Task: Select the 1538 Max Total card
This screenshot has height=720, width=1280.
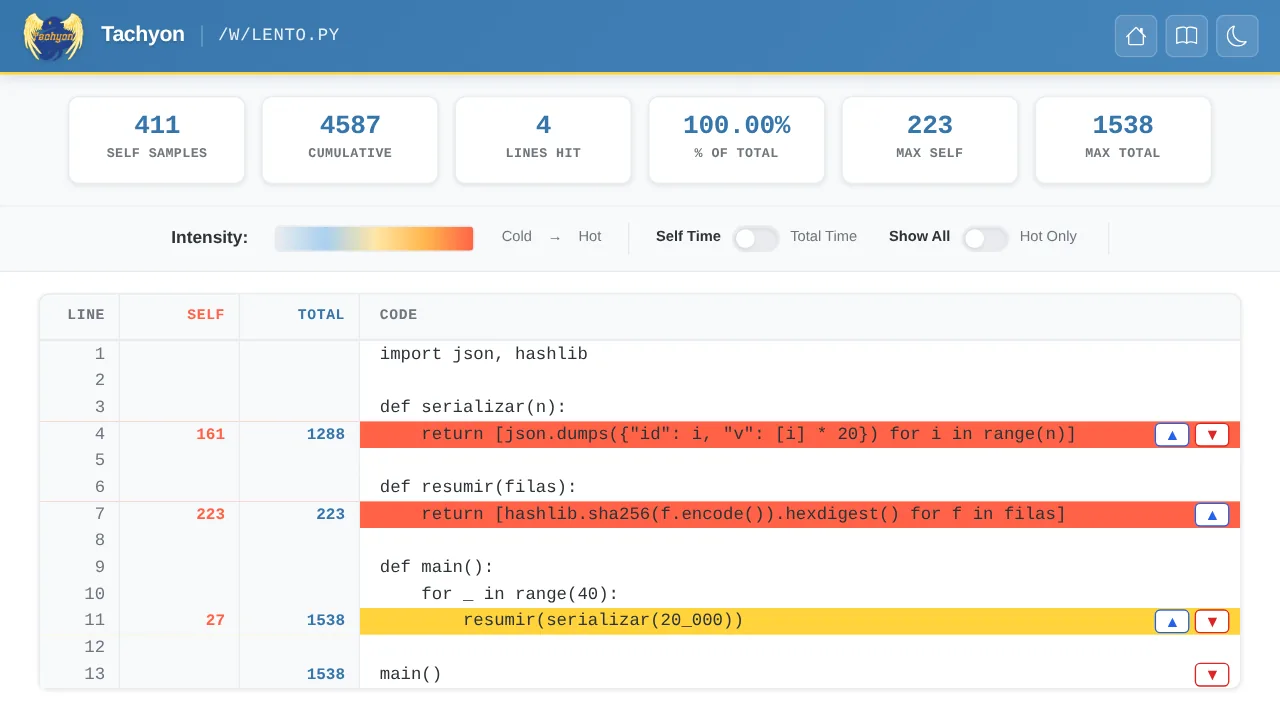Action: (1123, 140)
